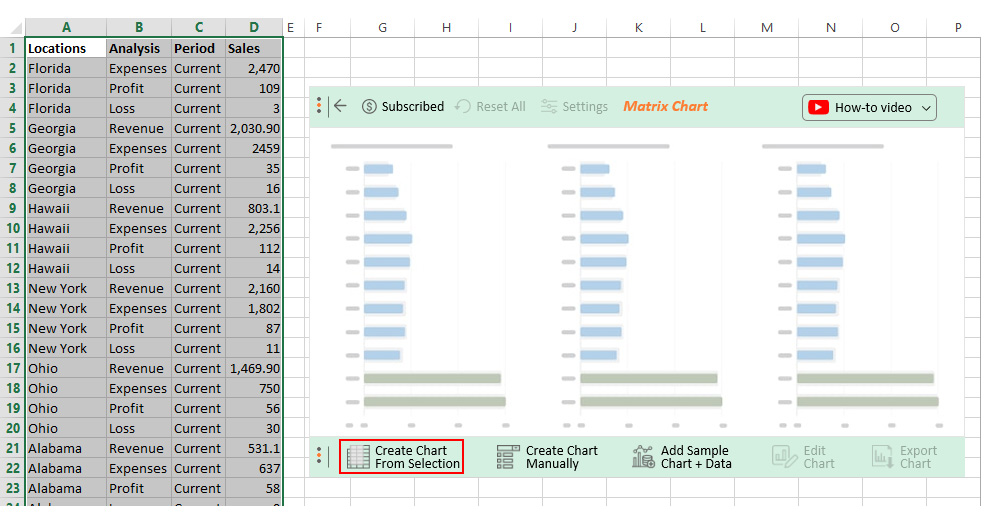
Task: Select column D header
Action: point(254,28)
